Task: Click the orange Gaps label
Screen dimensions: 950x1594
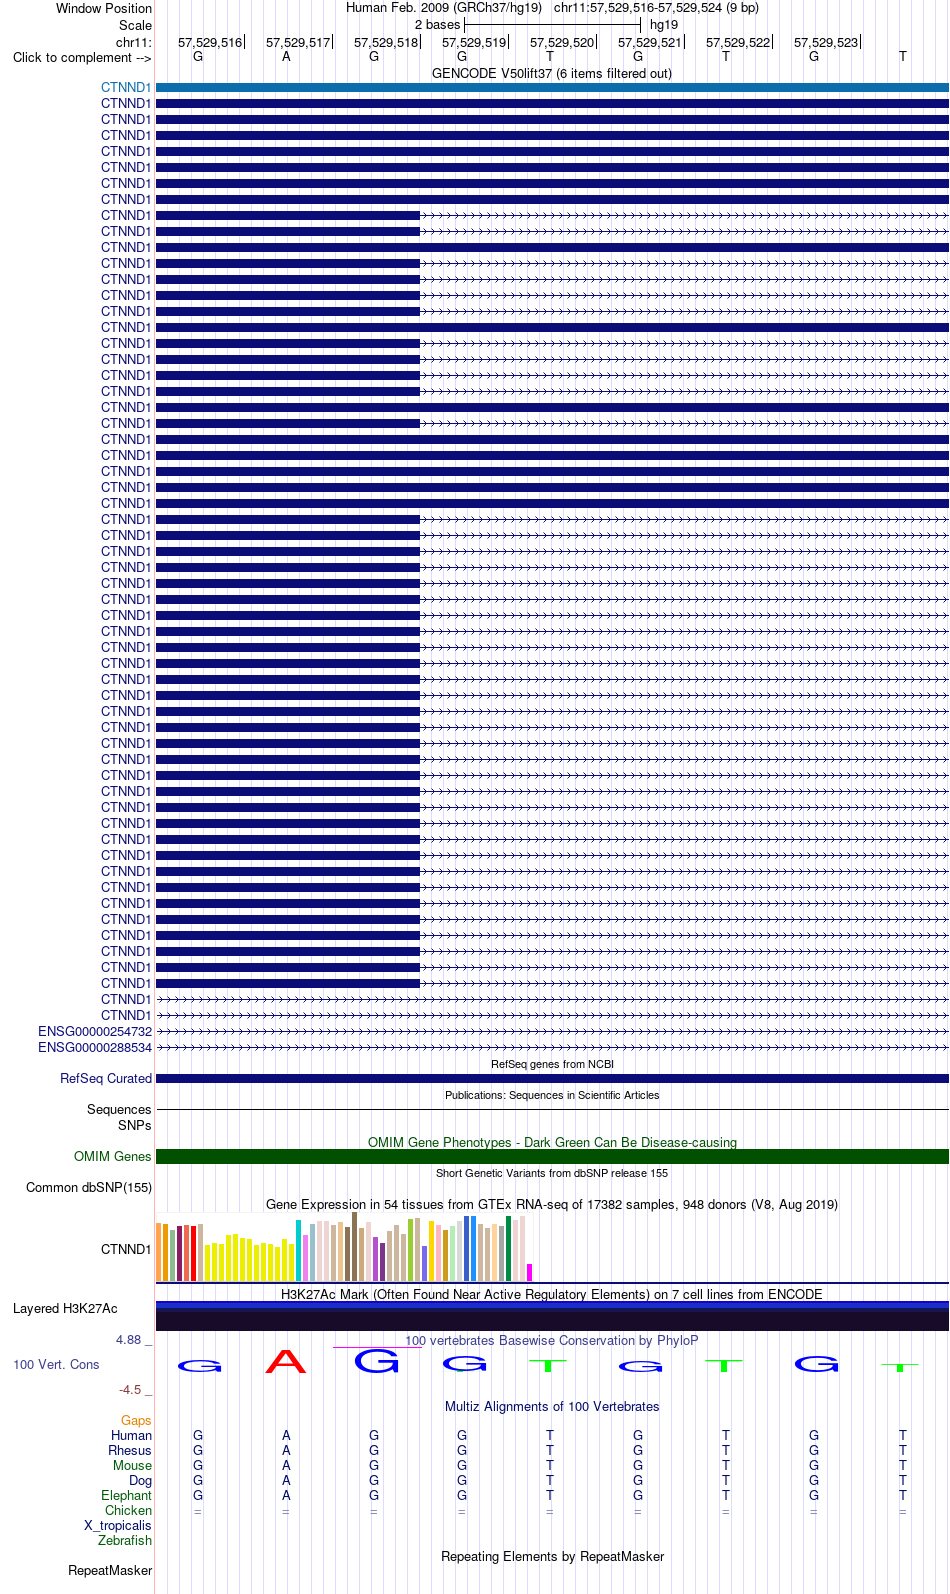Action: click(x=136, y=1420)
